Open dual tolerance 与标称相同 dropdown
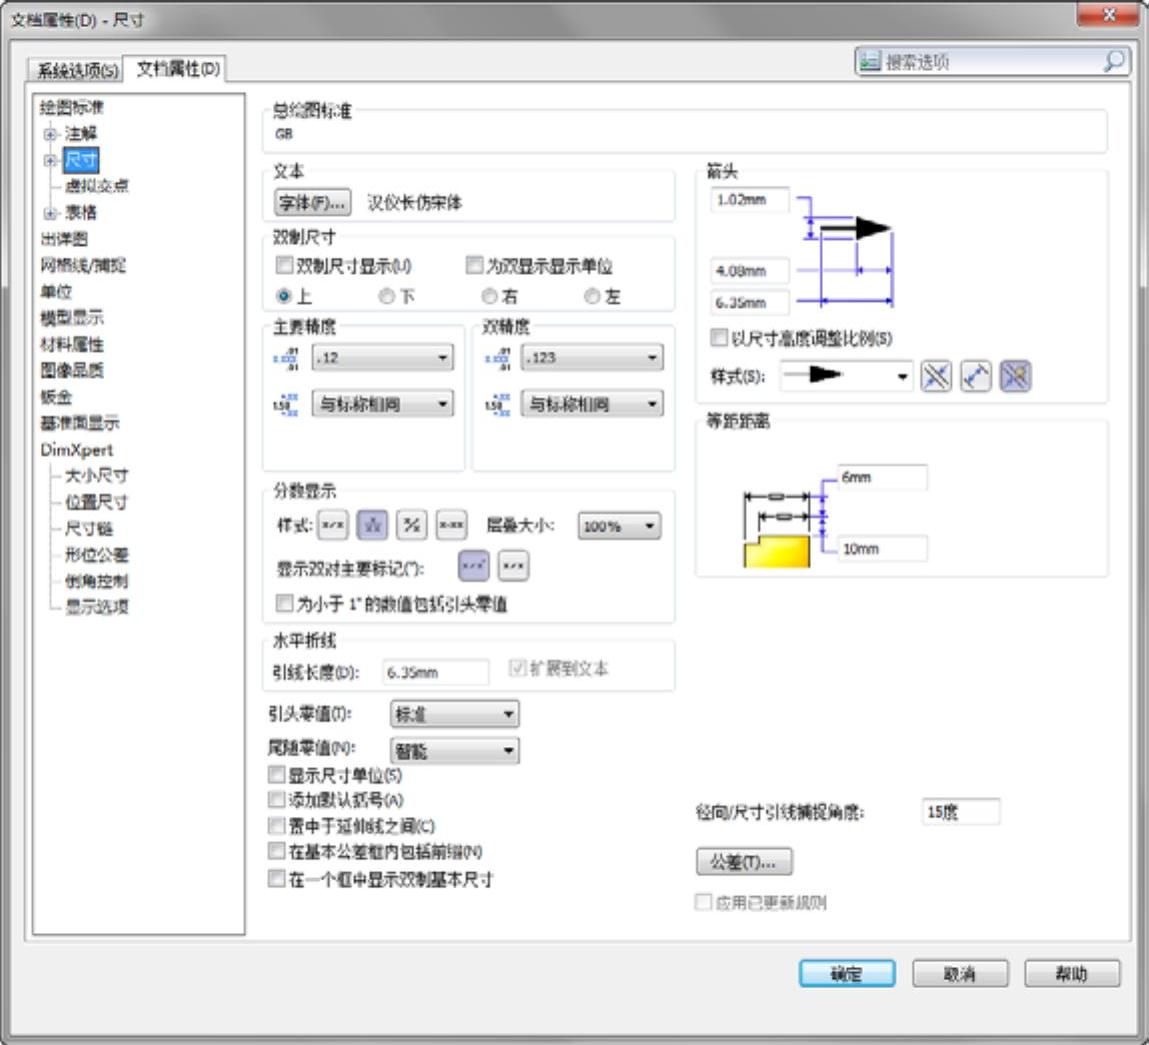 point(592,404)
